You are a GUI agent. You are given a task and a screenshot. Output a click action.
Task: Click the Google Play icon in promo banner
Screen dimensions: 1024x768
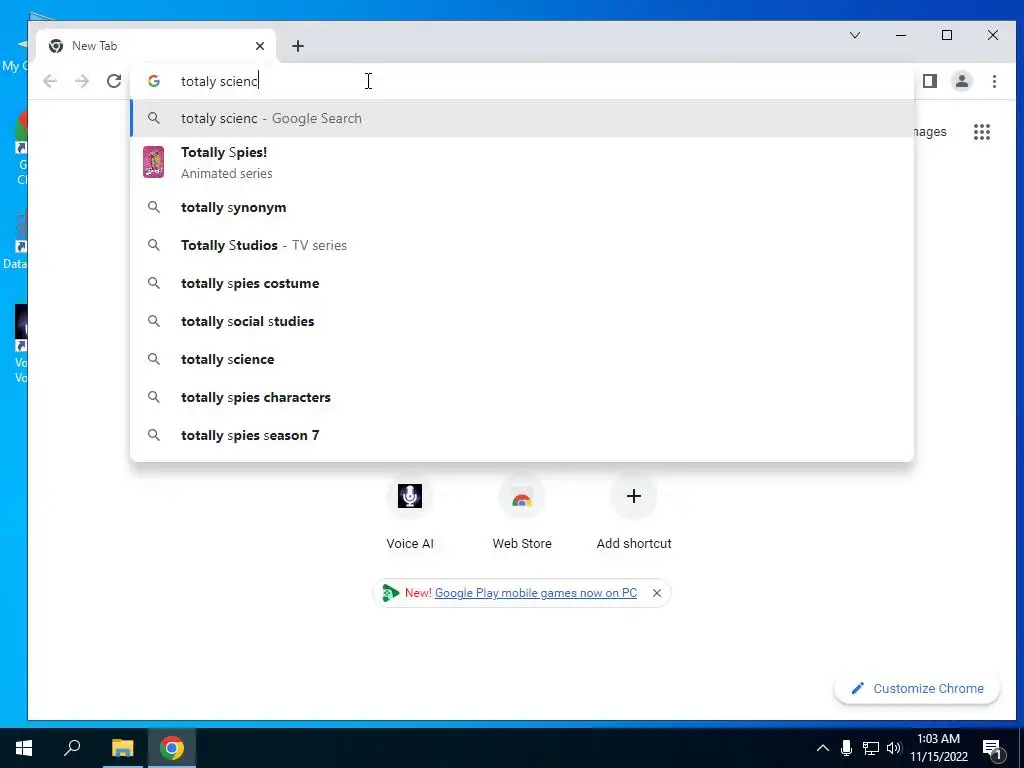[x=391, y=593]
